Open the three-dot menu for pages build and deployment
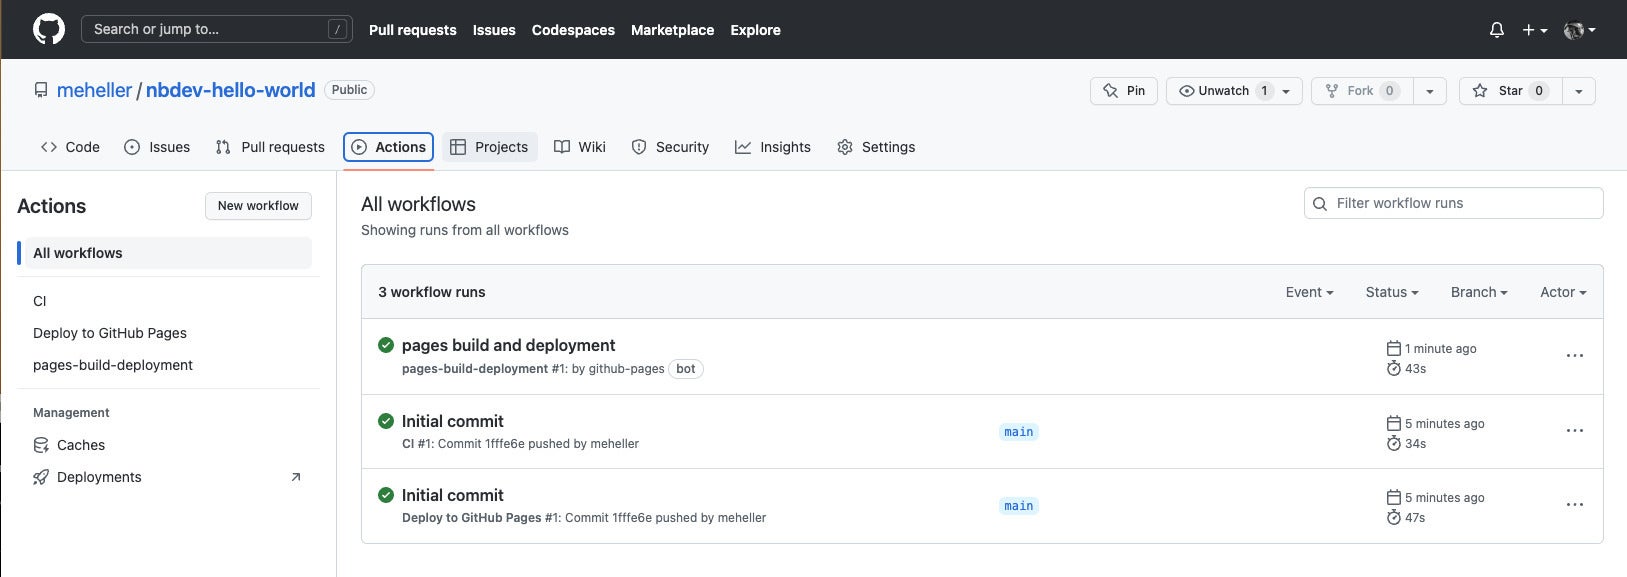Screen dimensions: 1627x577 click(1575, 356)
